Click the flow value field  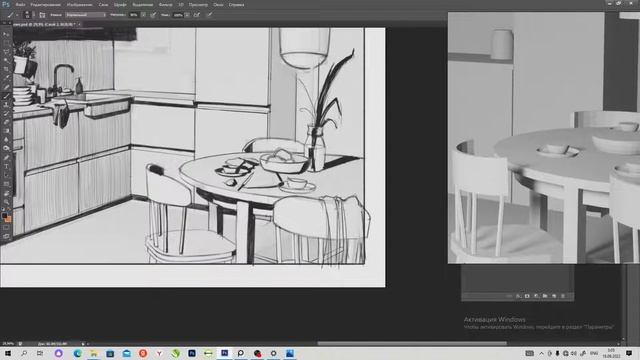pyautogui.click(x=178, y=15)
